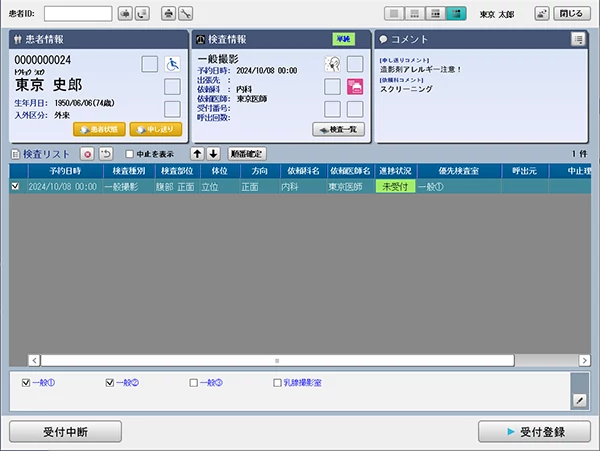The width and height of the screenshot is (600, 451).
Task: Check the 乳腺撮影室 checkbox
Action: pos(277,383)
